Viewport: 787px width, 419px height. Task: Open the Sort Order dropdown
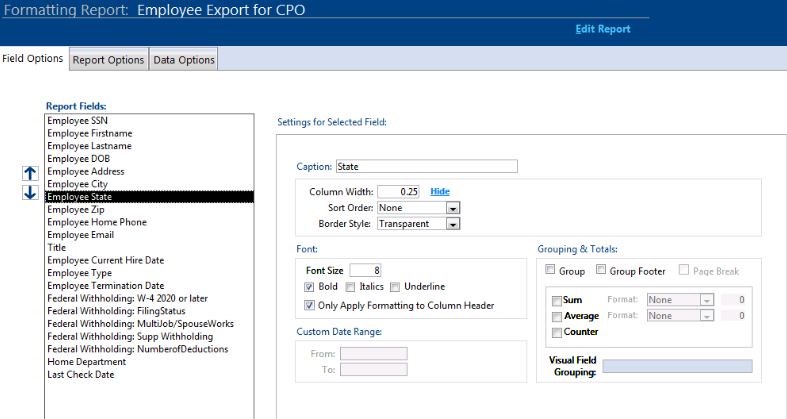[x=453, y=208]
